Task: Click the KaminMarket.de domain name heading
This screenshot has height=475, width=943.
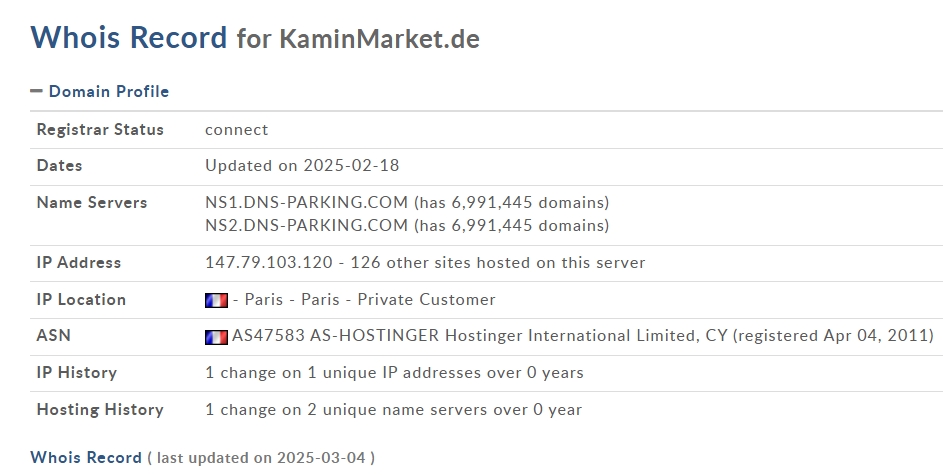Action: (379, 39)
